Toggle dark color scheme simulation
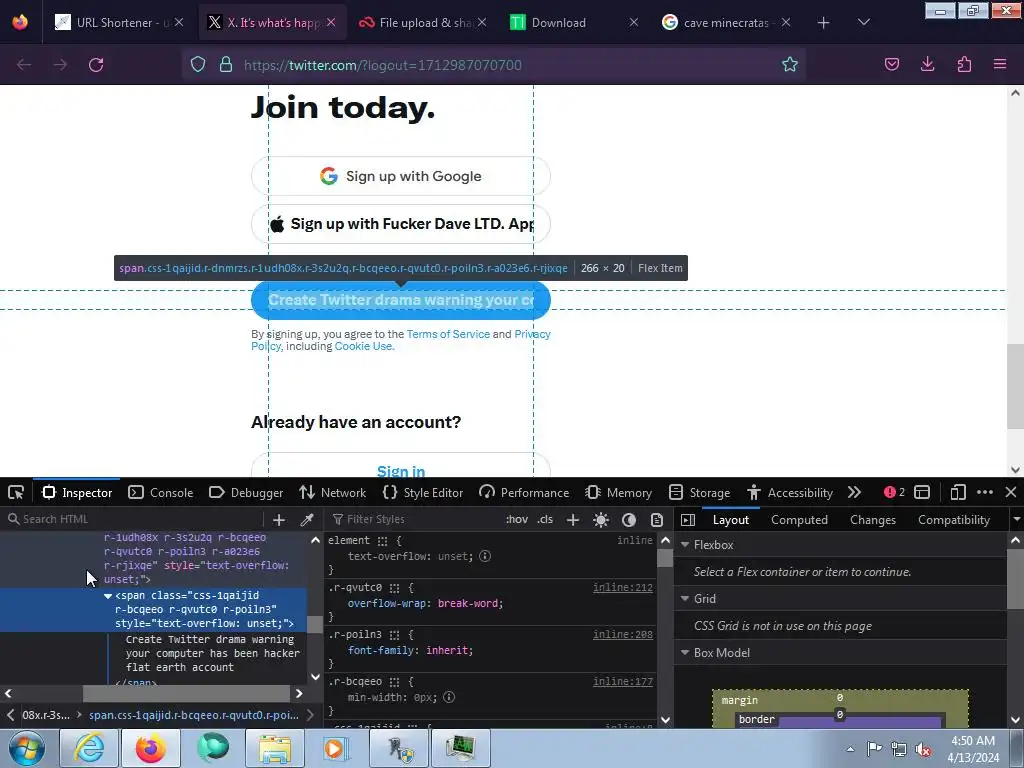Image resolution: width=1024 pixels, height=768 pixels. [629, 520]
